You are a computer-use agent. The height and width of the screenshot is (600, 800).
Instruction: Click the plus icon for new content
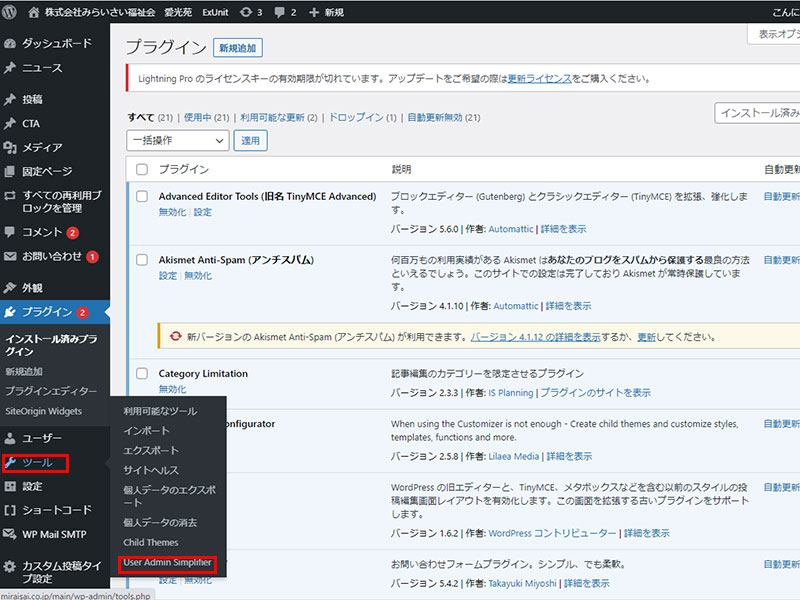pyautogui.click(x=314, y=12)
